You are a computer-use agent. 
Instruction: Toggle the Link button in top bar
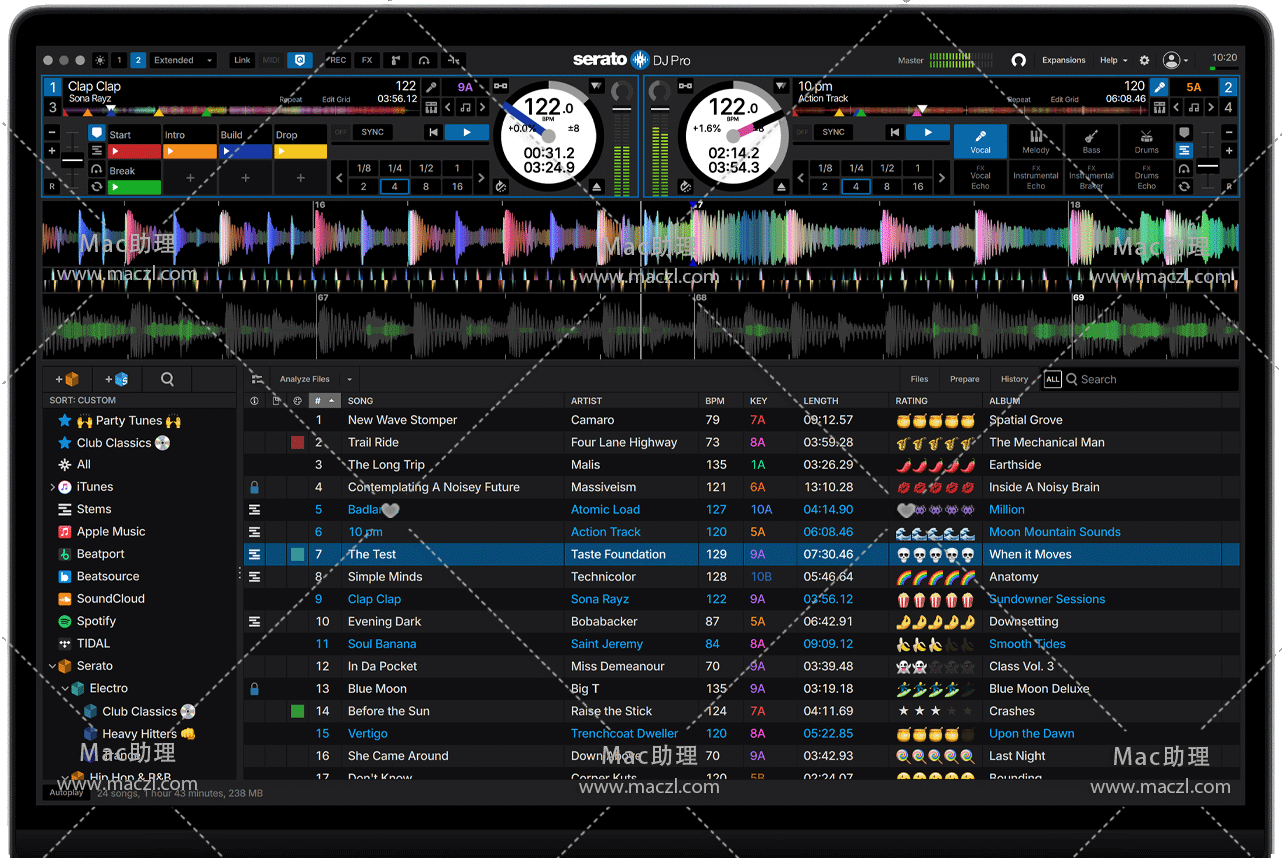point(242,61)
